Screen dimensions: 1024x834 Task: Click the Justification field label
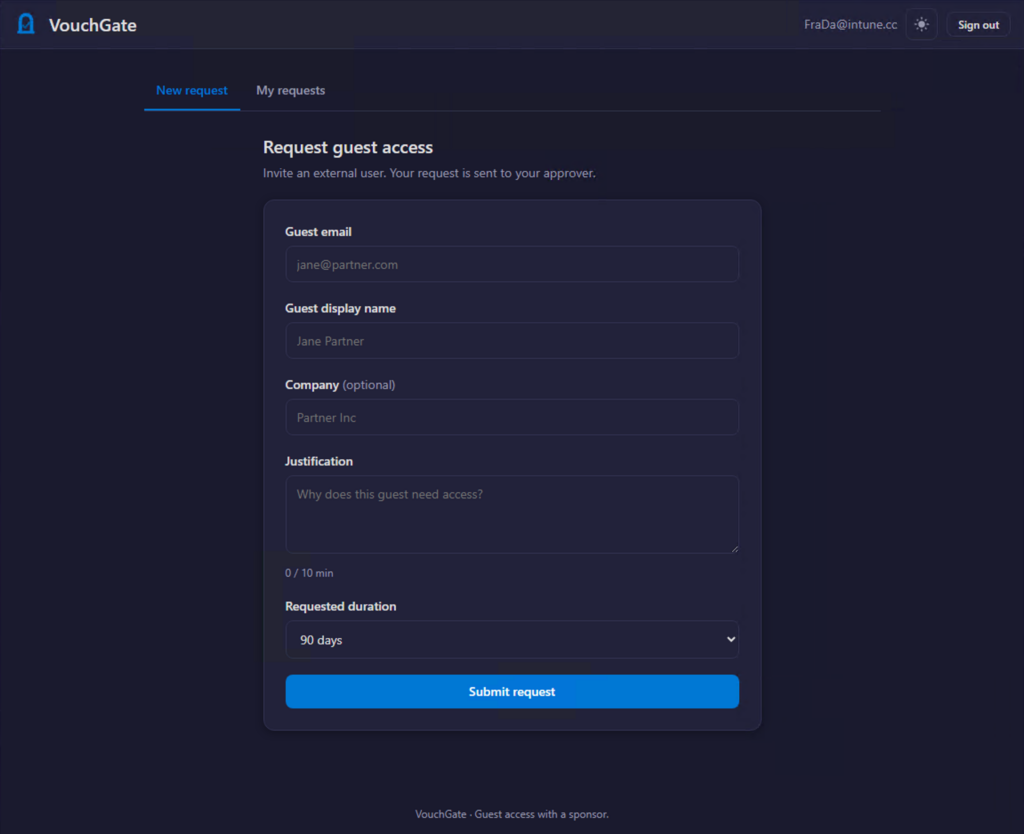point(319,461)
